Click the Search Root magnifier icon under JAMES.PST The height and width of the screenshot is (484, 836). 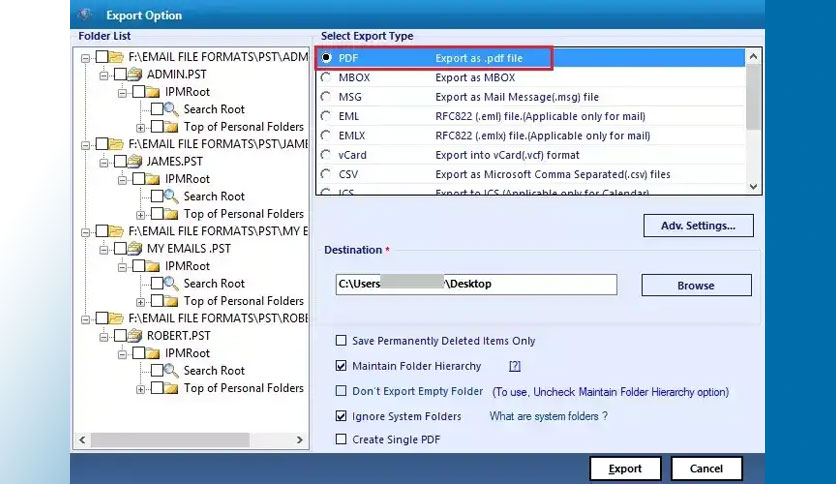tap(171, 196)
